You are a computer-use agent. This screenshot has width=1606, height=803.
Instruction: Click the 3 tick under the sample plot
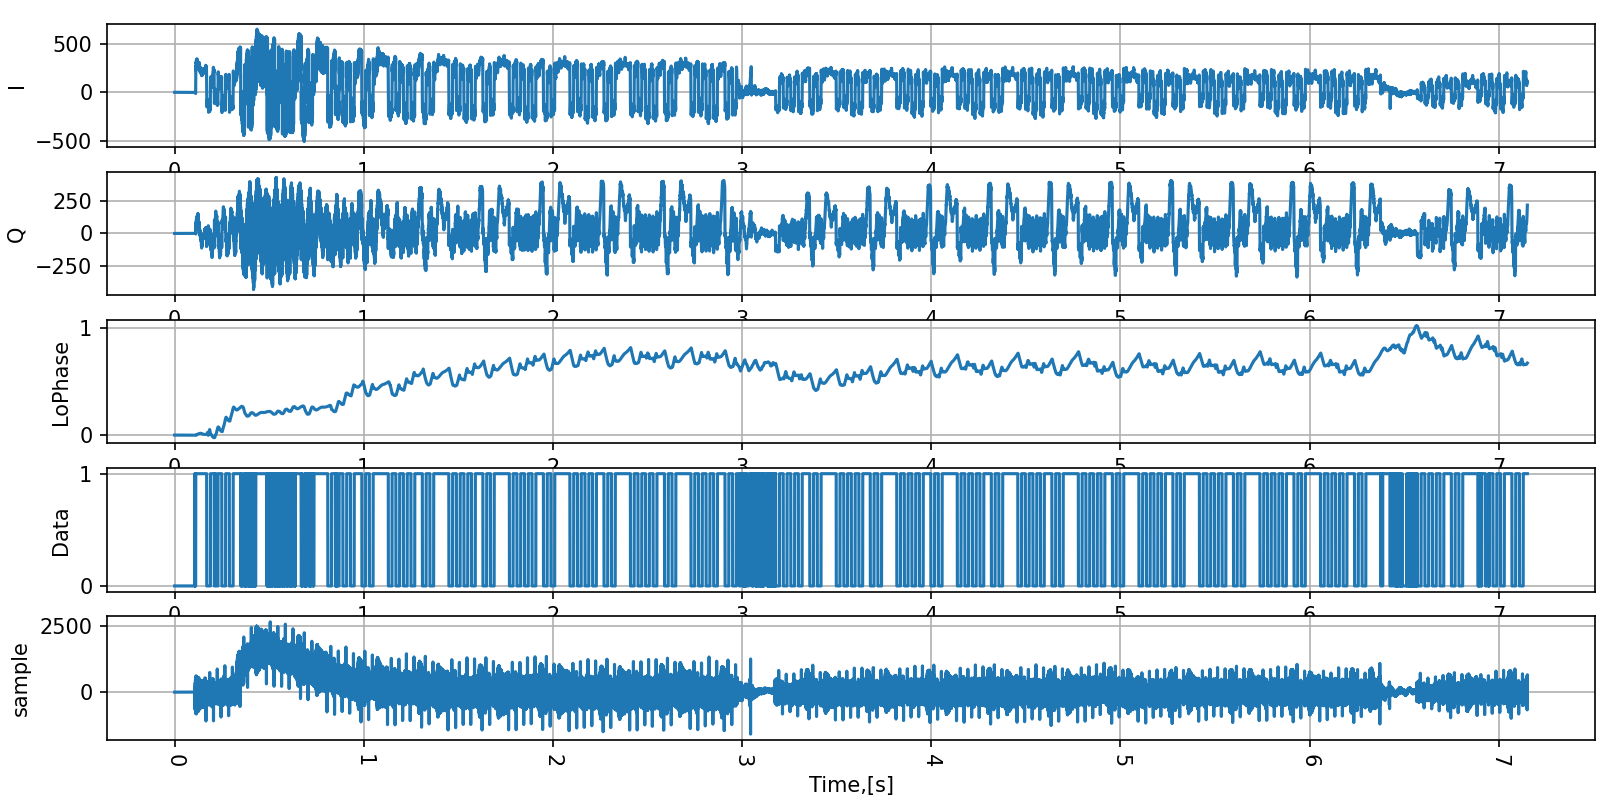743,759
